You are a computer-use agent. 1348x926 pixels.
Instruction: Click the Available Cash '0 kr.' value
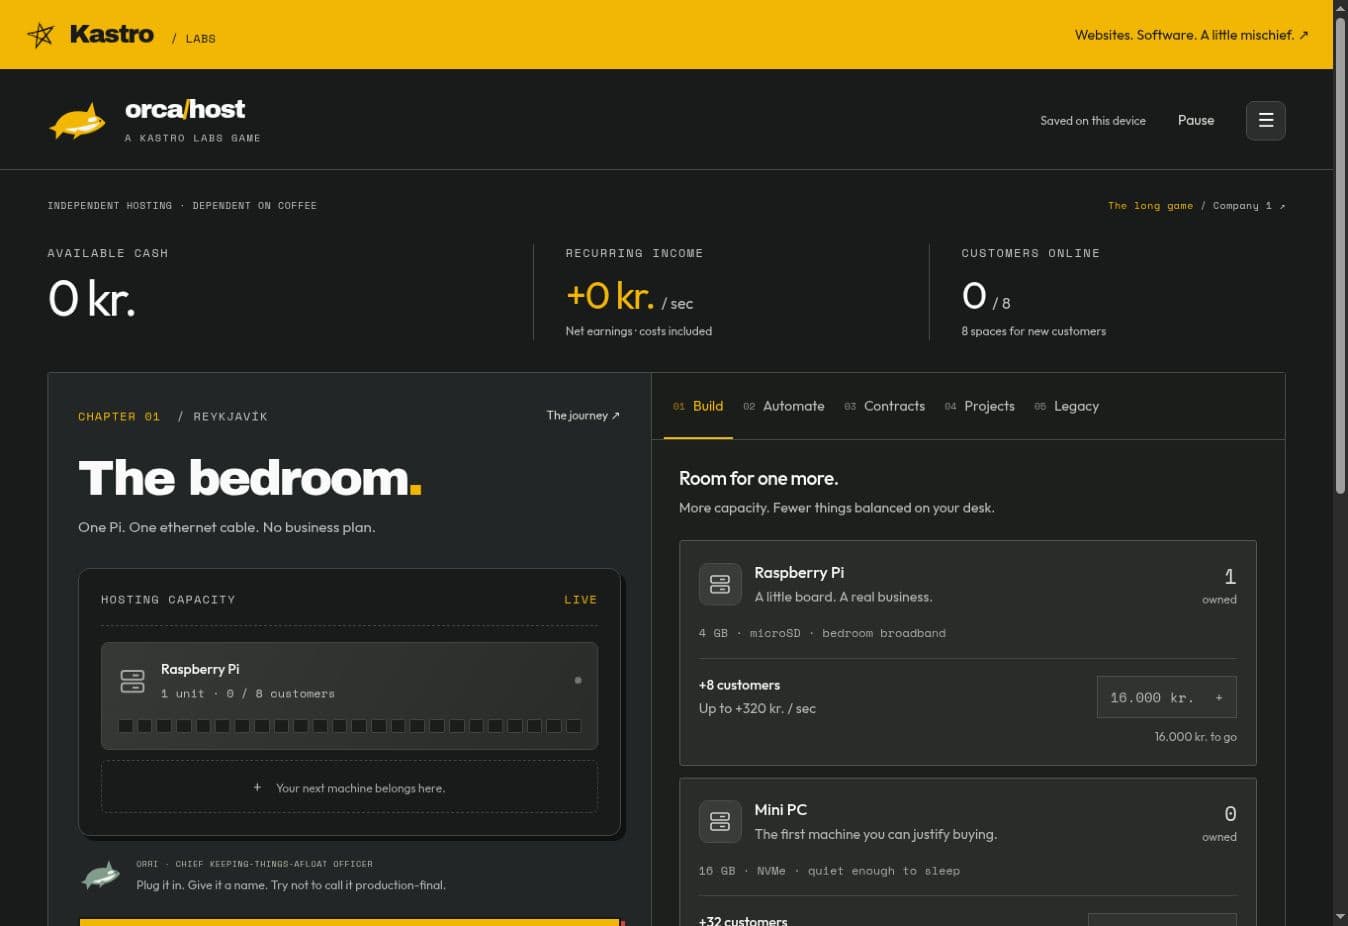click(91, 298)
